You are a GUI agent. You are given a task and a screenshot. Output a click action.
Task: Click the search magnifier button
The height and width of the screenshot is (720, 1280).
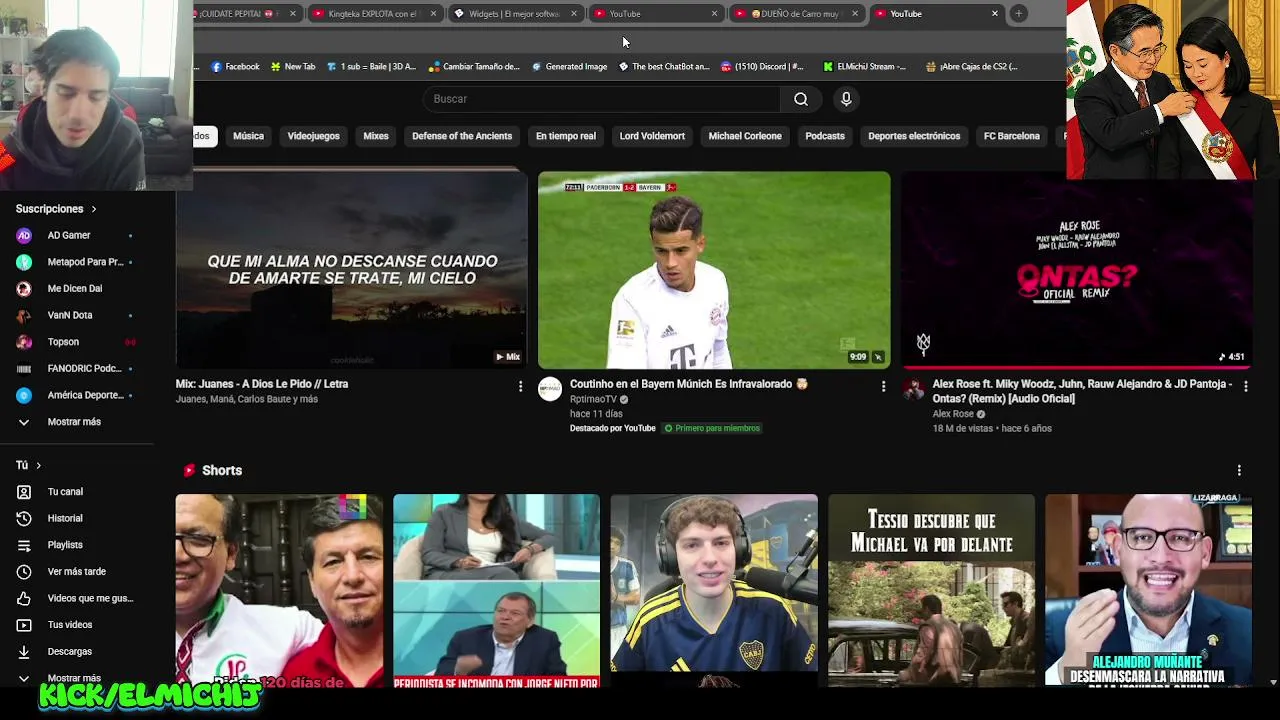pos(801,99)
